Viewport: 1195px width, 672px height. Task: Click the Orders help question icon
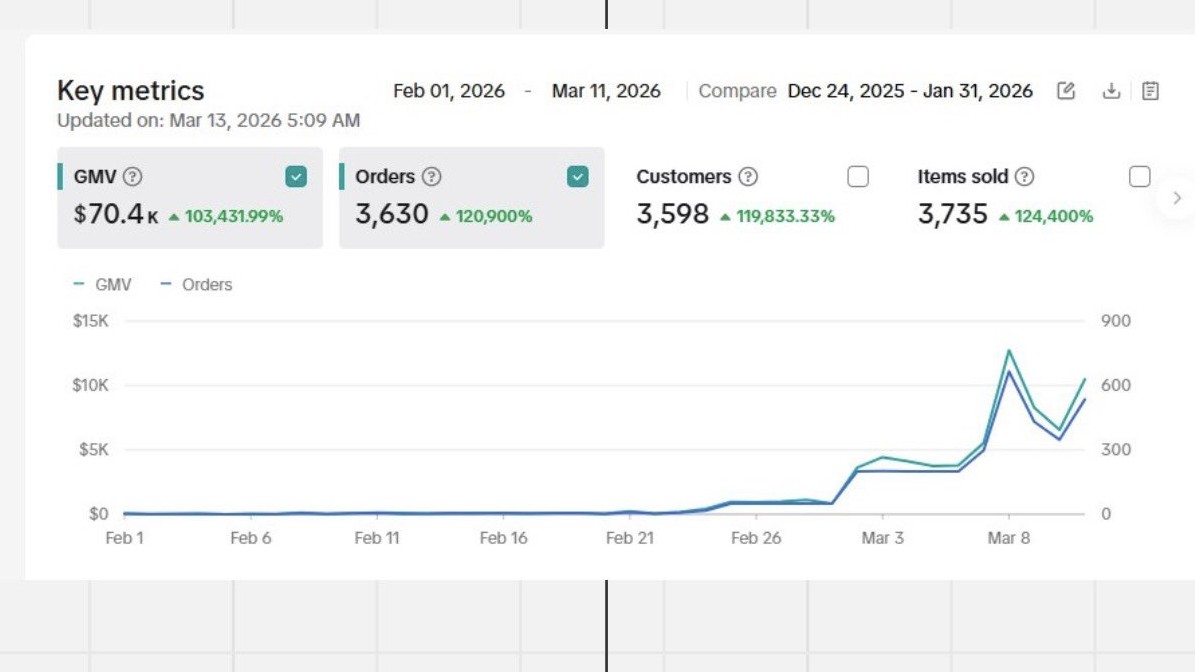pos(431,177)
